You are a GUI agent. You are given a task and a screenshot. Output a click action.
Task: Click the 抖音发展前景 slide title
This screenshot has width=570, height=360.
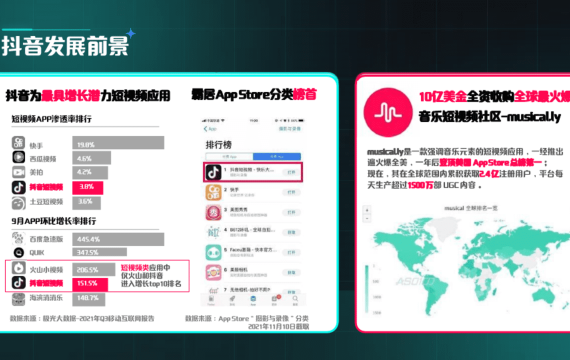tap(65, 46)
